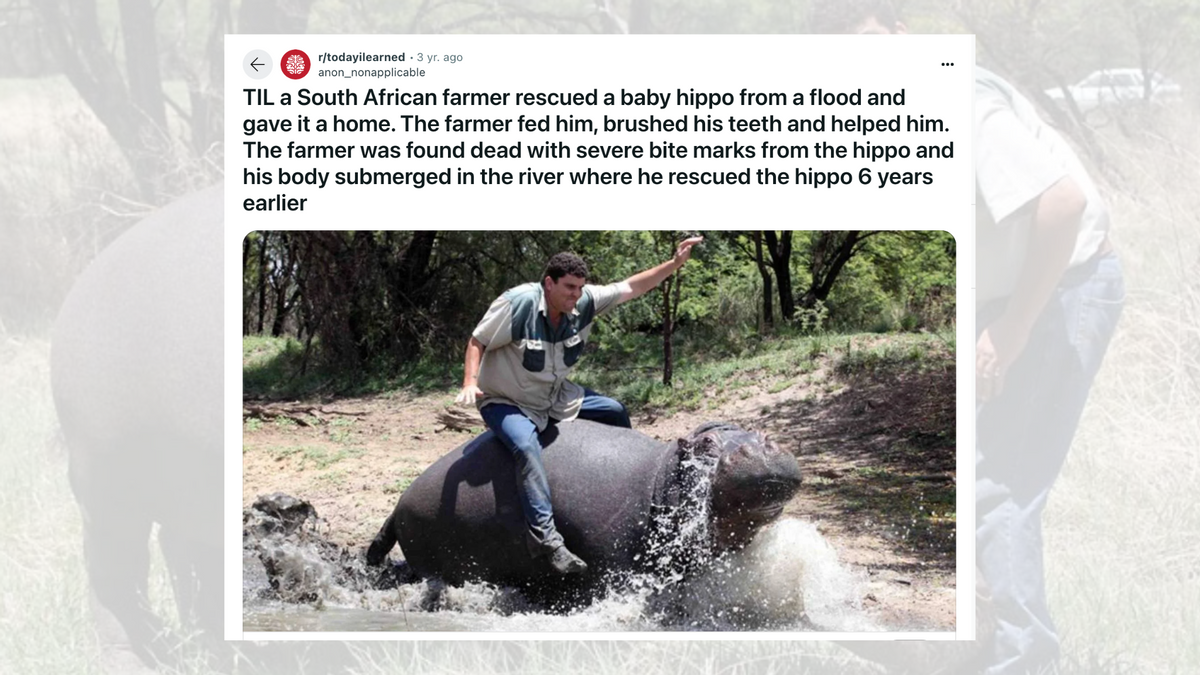Click the white car in the blurred backdrop
1200x675 pixels.
[x=1112, y=86]
